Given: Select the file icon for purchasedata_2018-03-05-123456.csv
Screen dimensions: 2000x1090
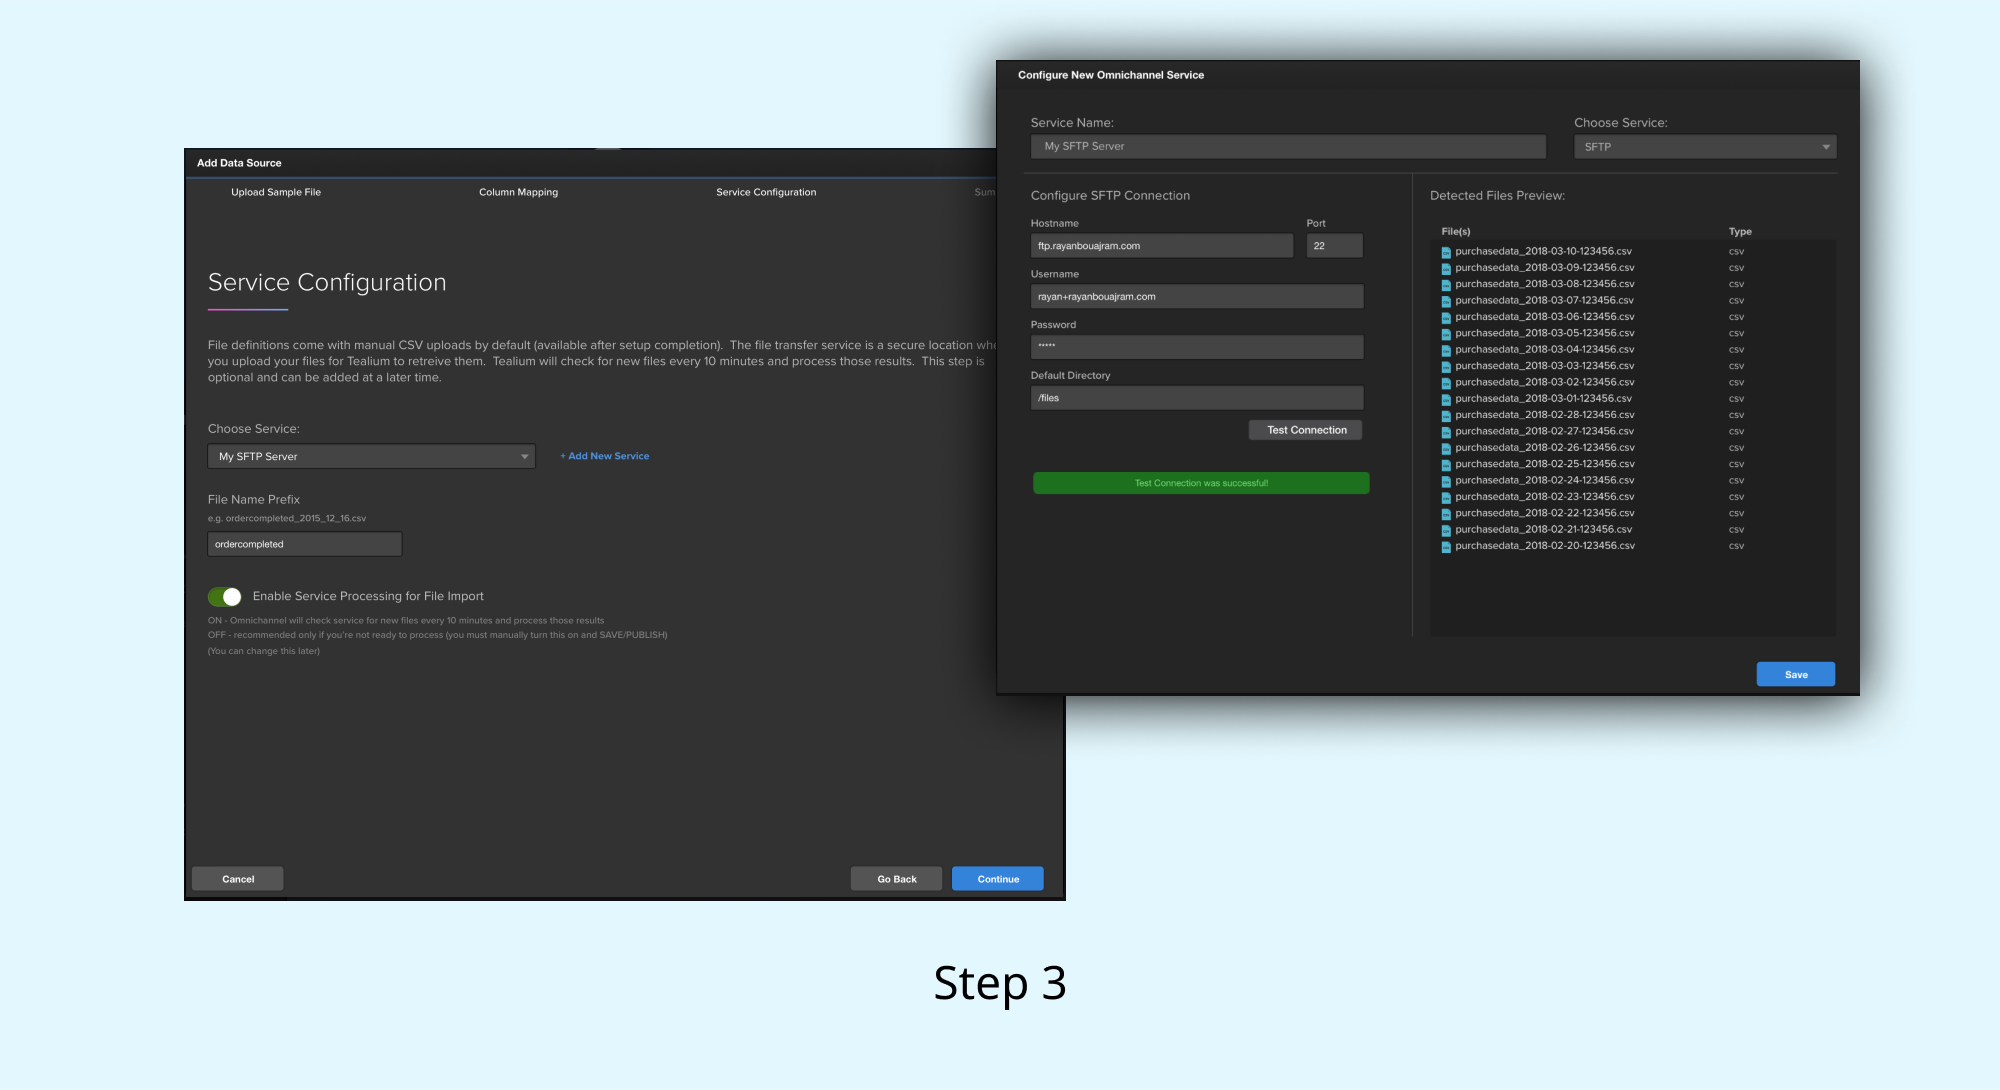Looking at the screenshot, I should 1447,333.
